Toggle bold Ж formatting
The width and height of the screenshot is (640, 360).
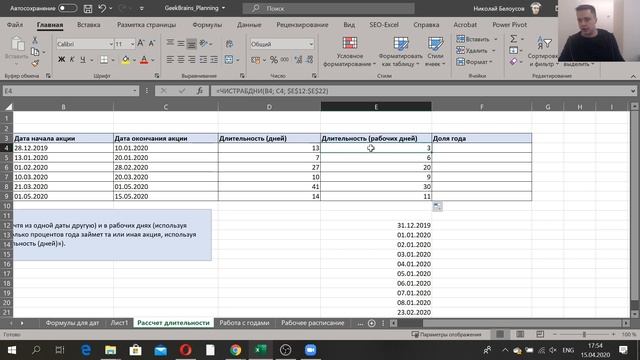pyautogui.click(x=61, y=60)
